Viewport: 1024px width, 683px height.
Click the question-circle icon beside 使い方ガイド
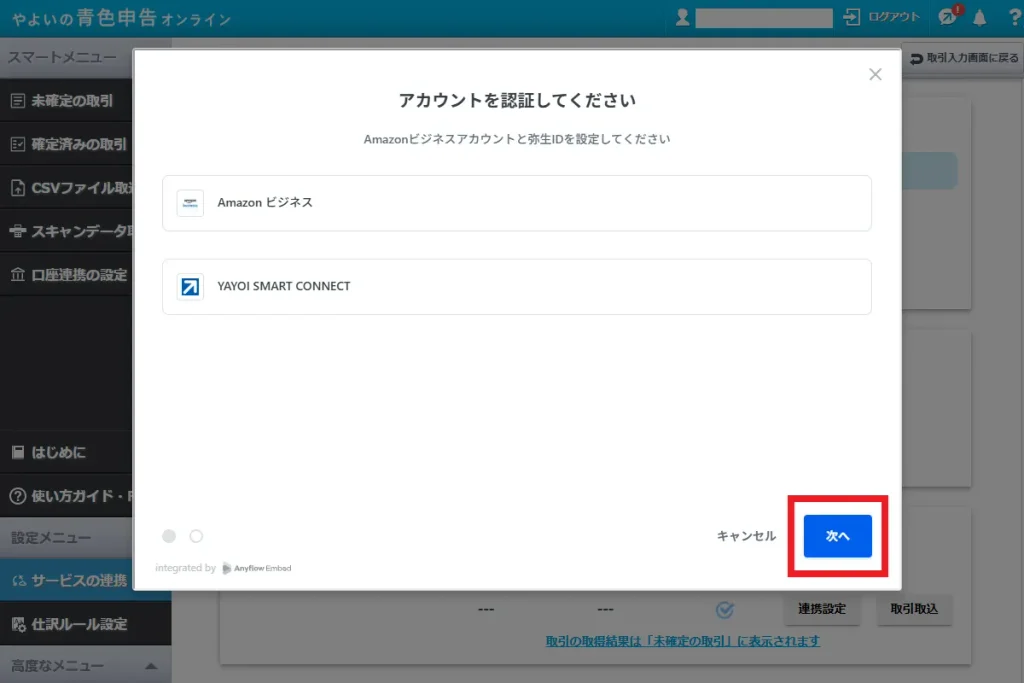point(18,496)
